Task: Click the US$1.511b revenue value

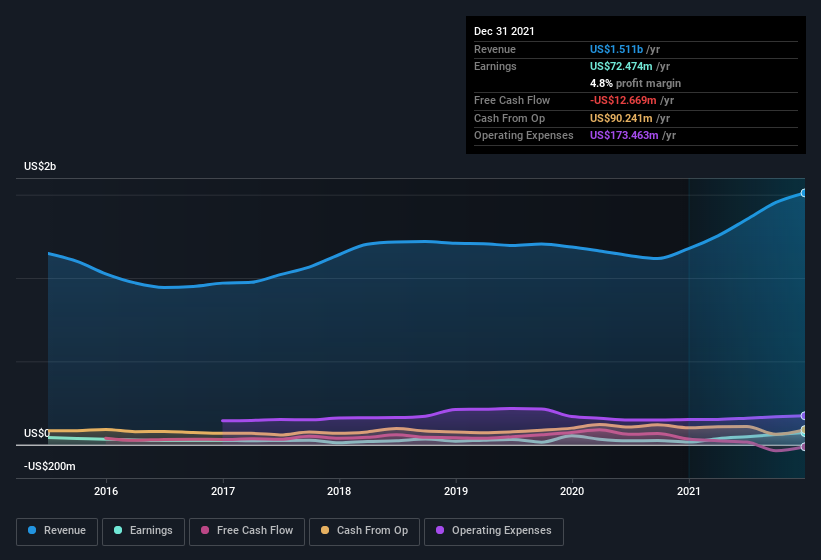Action: pyautogui.click(x=616, y=49)
